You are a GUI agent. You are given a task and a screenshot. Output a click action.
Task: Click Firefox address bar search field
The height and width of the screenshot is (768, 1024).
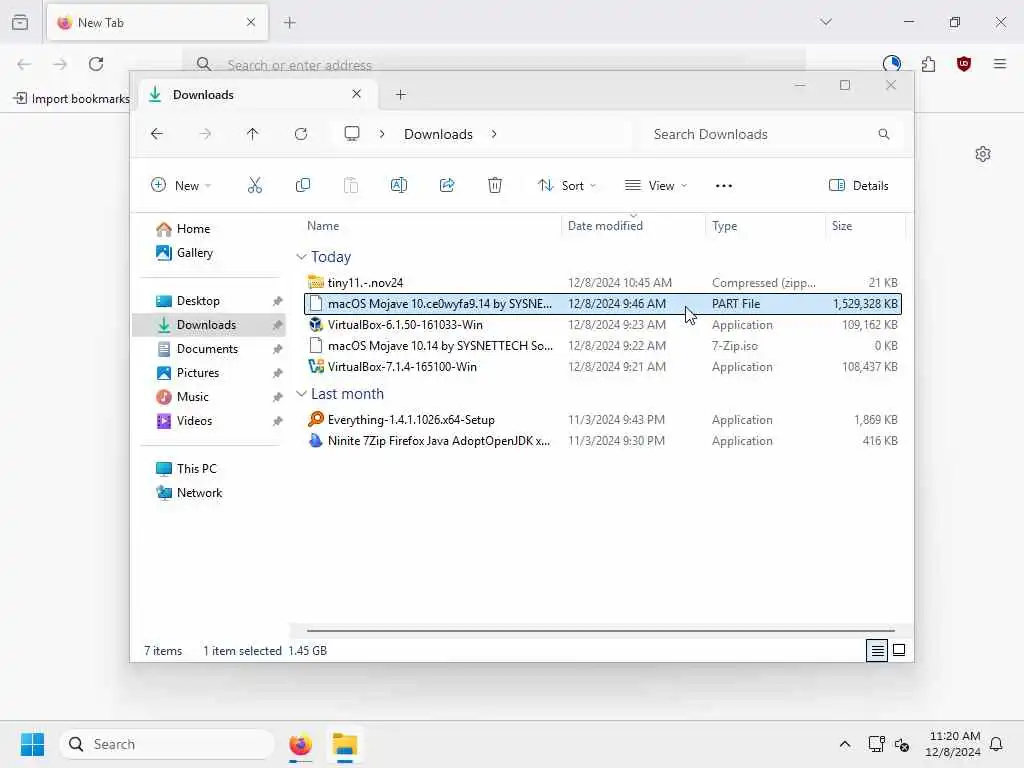pos(494,64)
